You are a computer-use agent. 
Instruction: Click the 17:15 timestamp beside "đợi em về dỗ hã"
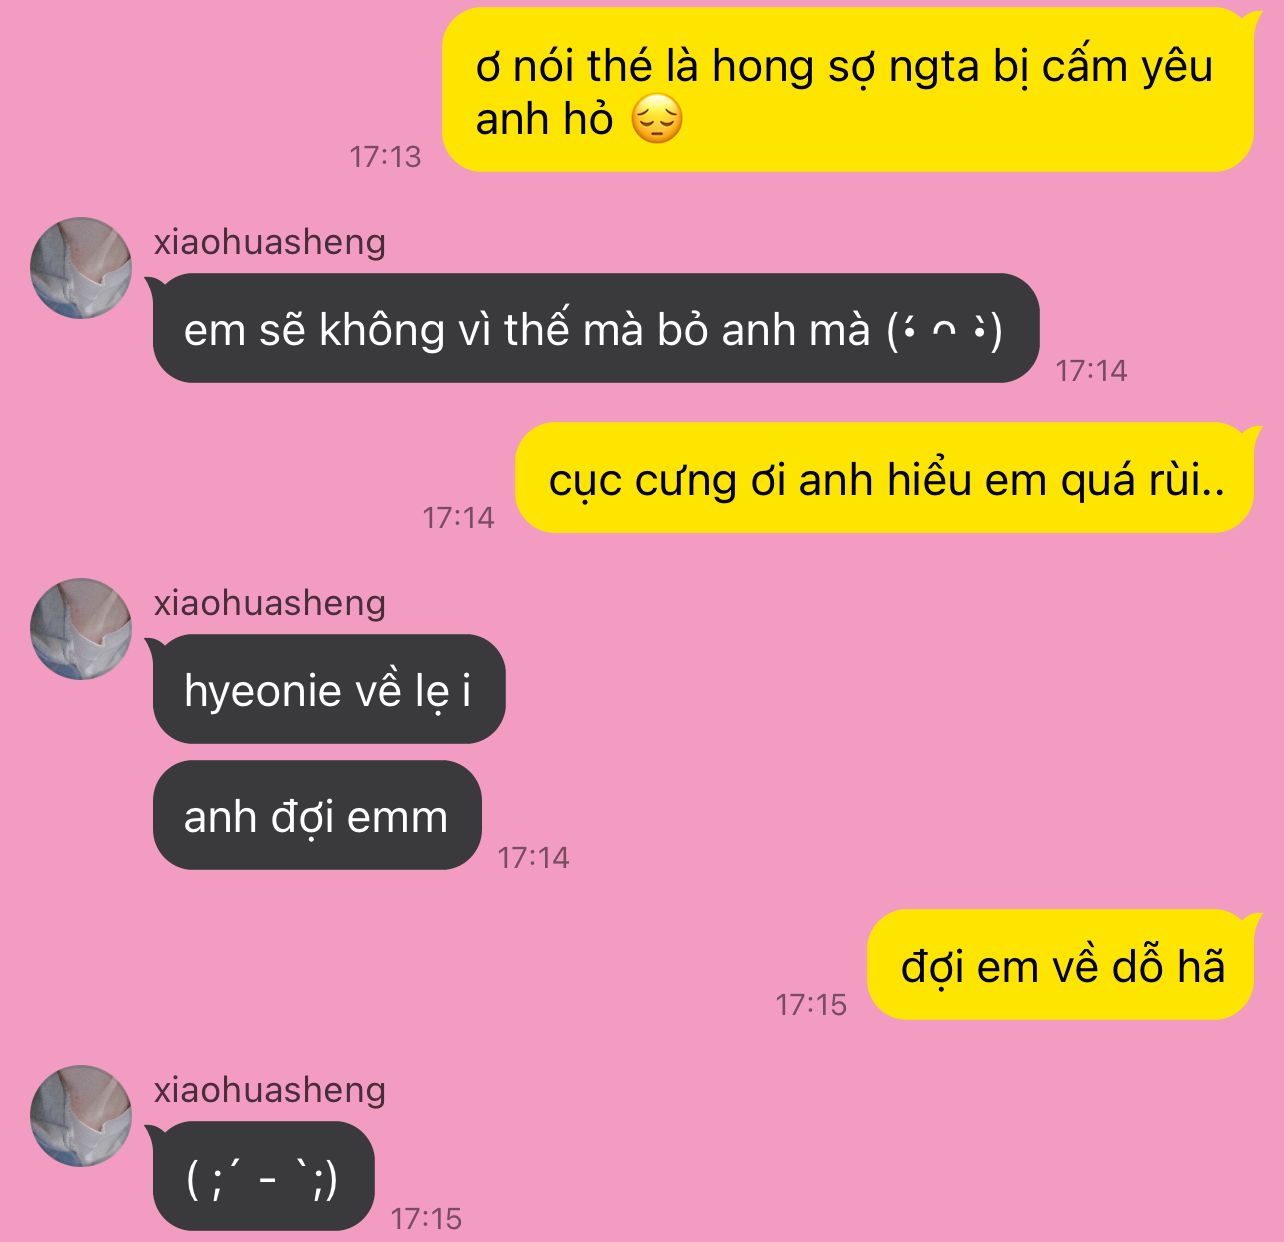pyautogui.click(x=811, y=1005)
